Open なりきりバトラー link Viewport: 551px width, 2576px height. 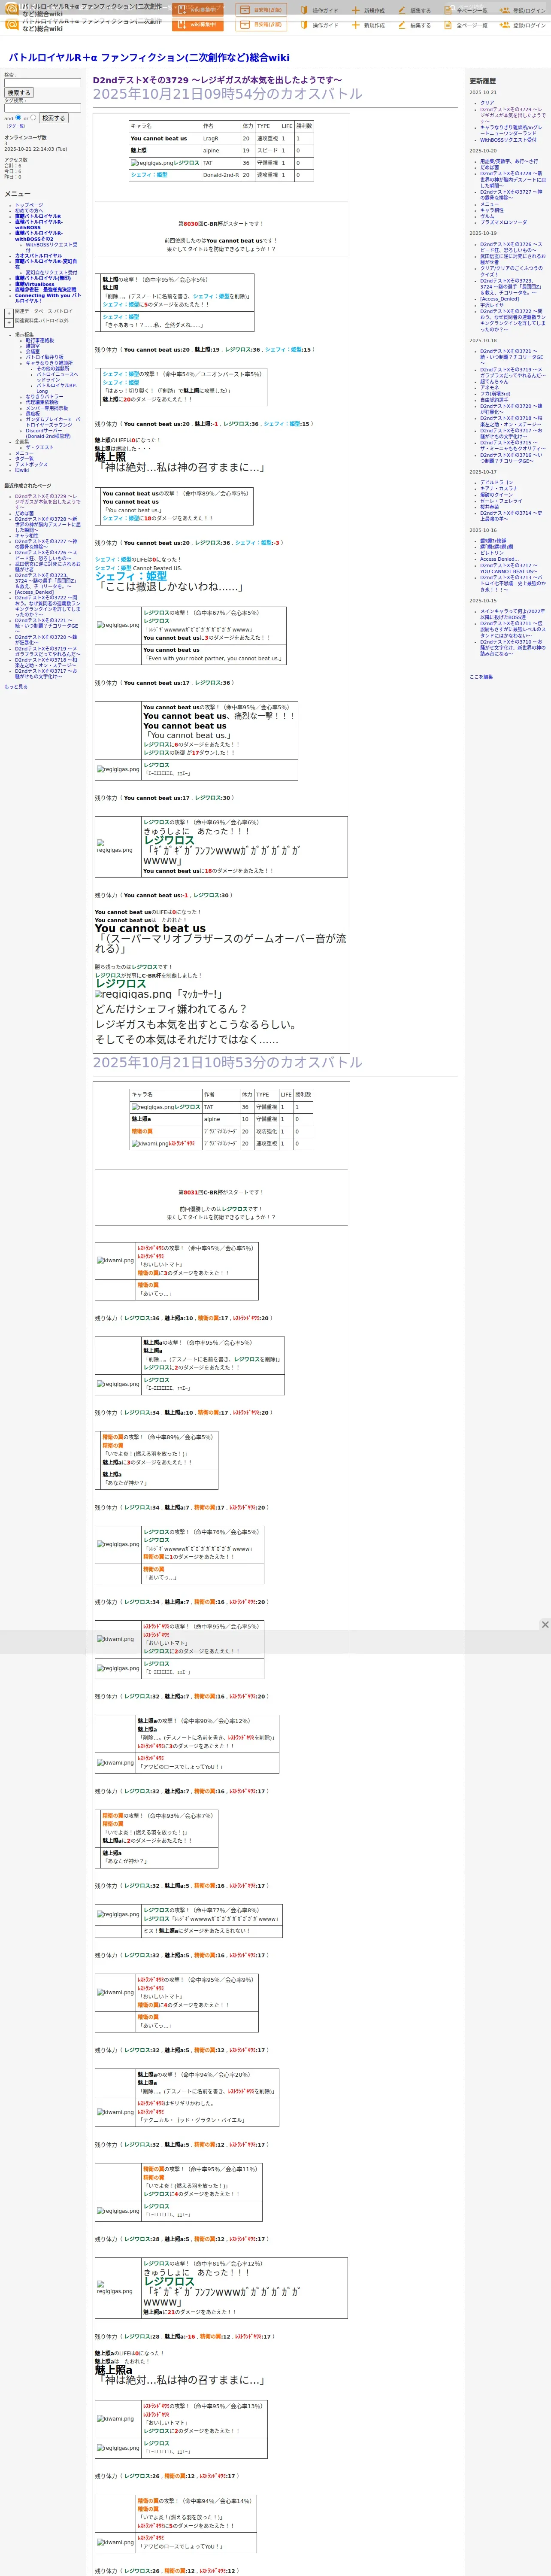pyautogui.click(x=44, y=397)
